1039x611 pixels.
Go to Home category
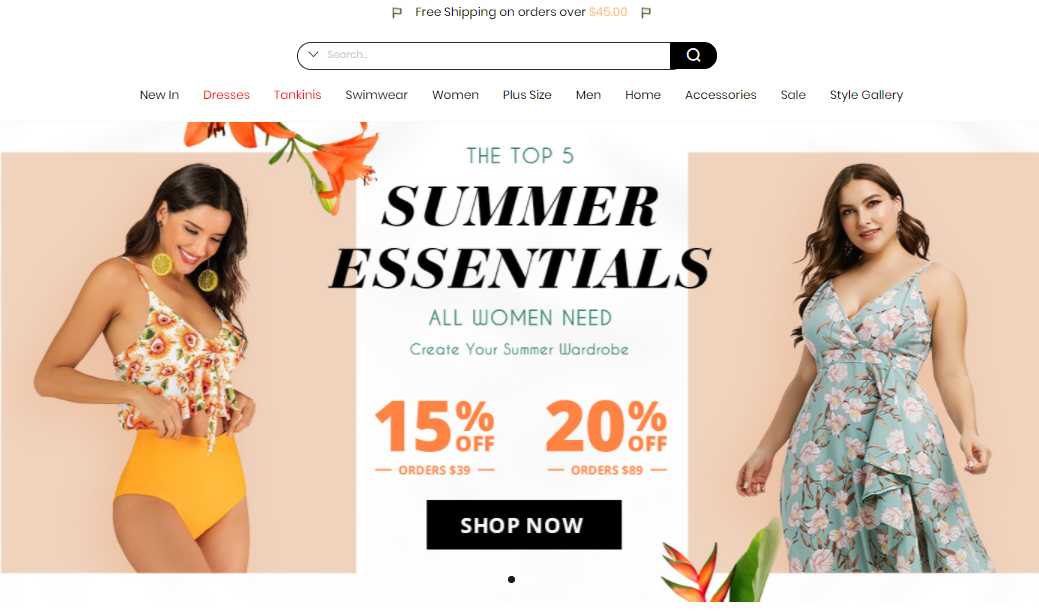coord(643,95)
